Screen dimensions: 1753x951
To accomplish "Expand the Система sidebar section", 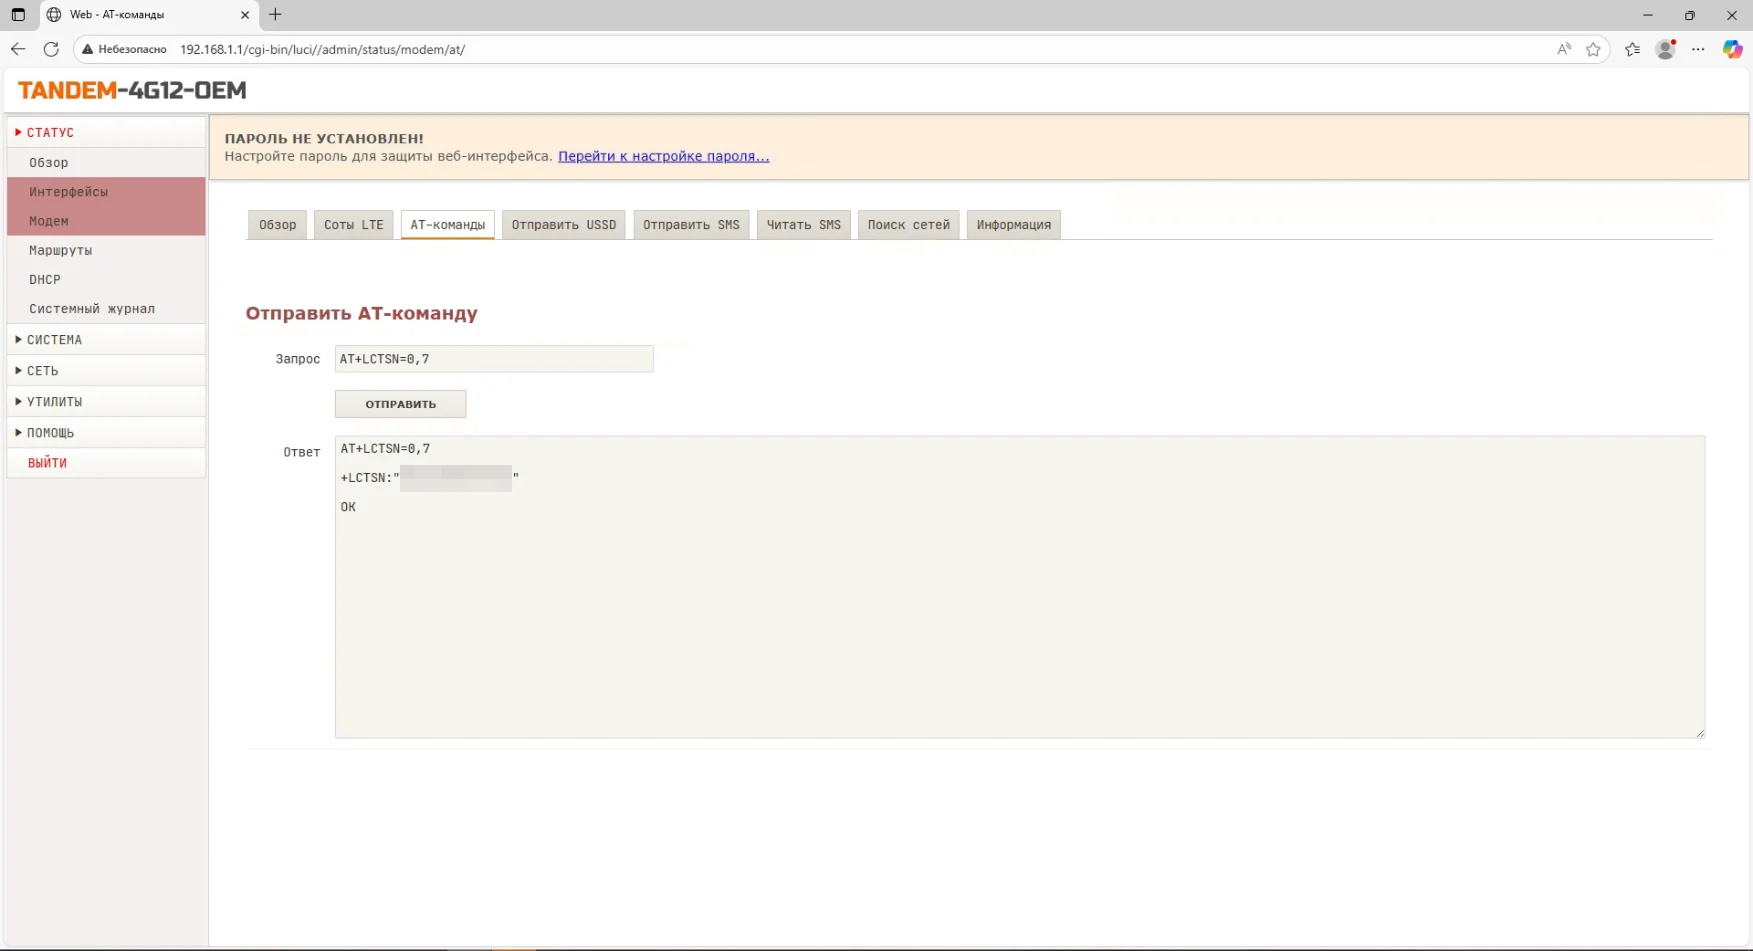I will (x=55, y=340).
